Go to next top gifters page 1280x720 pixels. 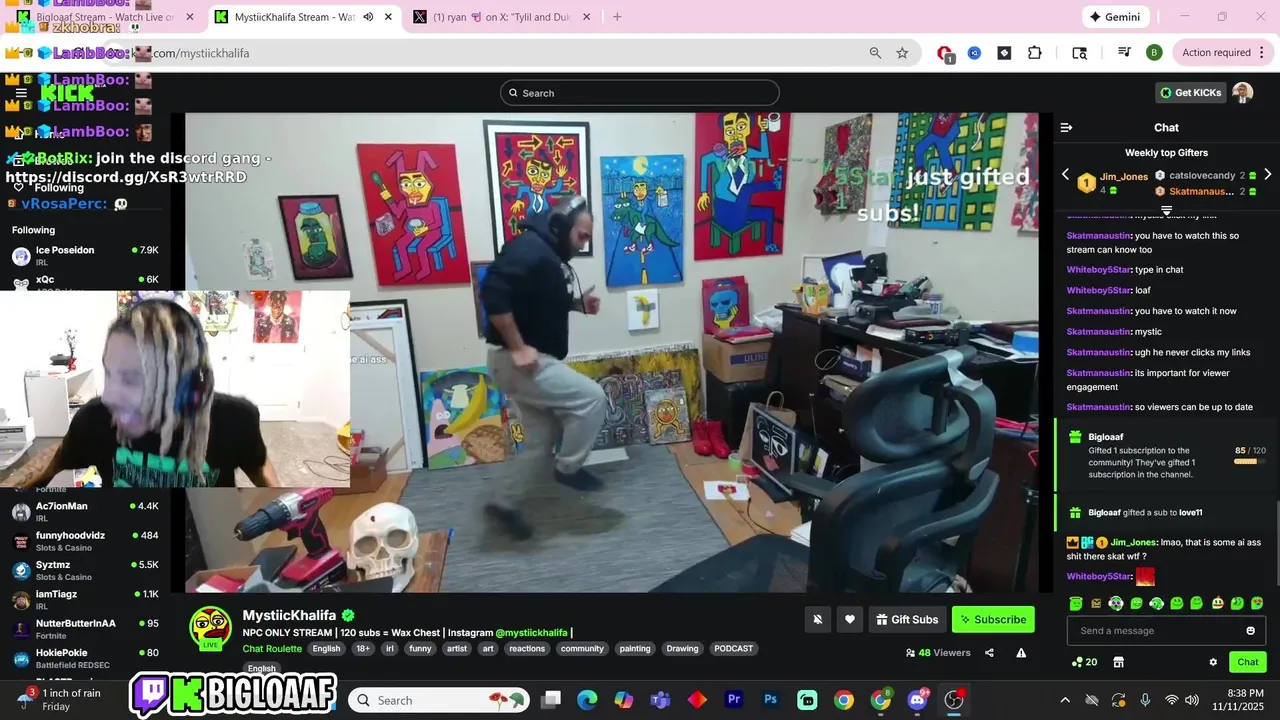coord(1268,174)
